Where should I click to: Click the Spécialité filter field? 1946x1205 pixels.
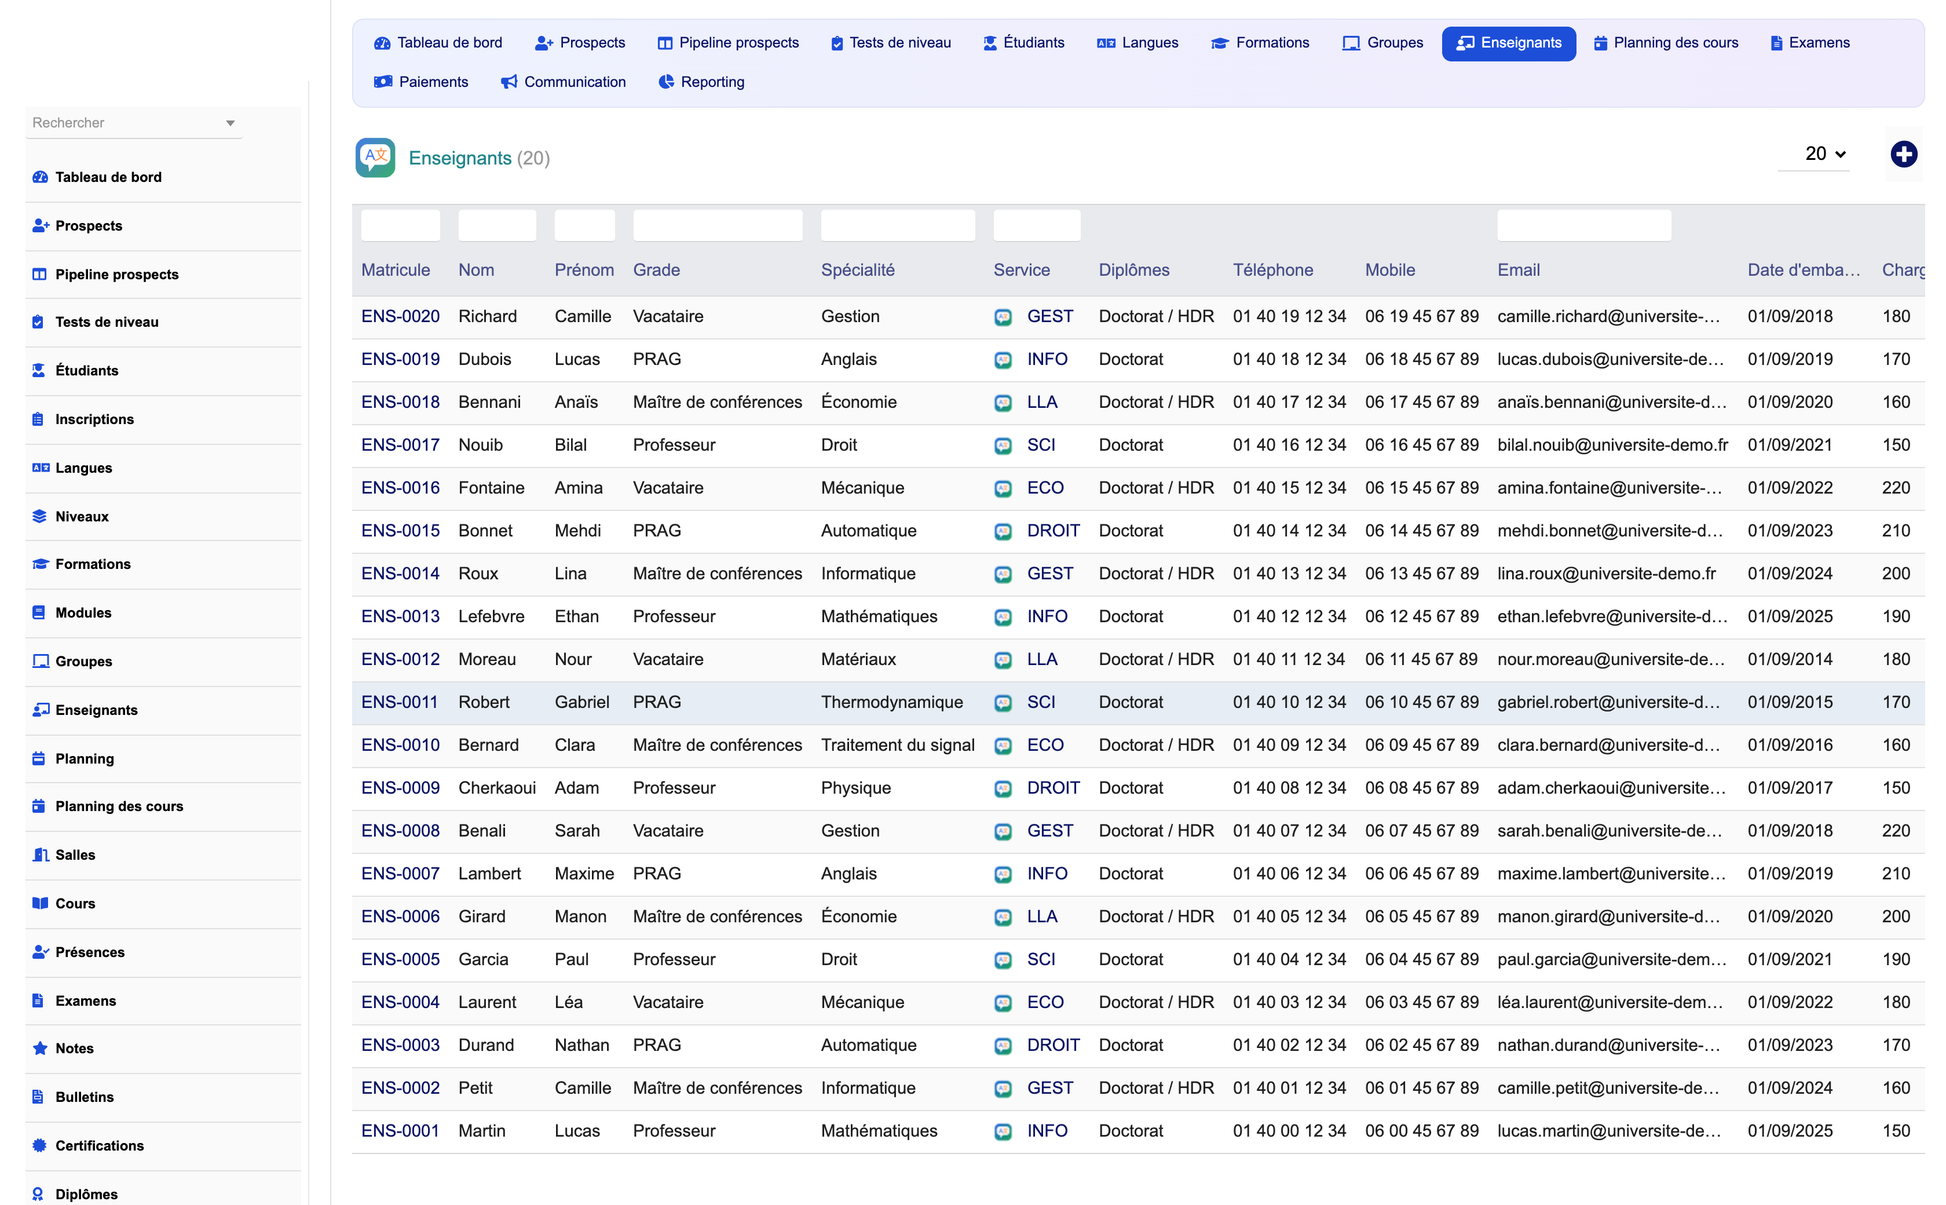(897, 226)
